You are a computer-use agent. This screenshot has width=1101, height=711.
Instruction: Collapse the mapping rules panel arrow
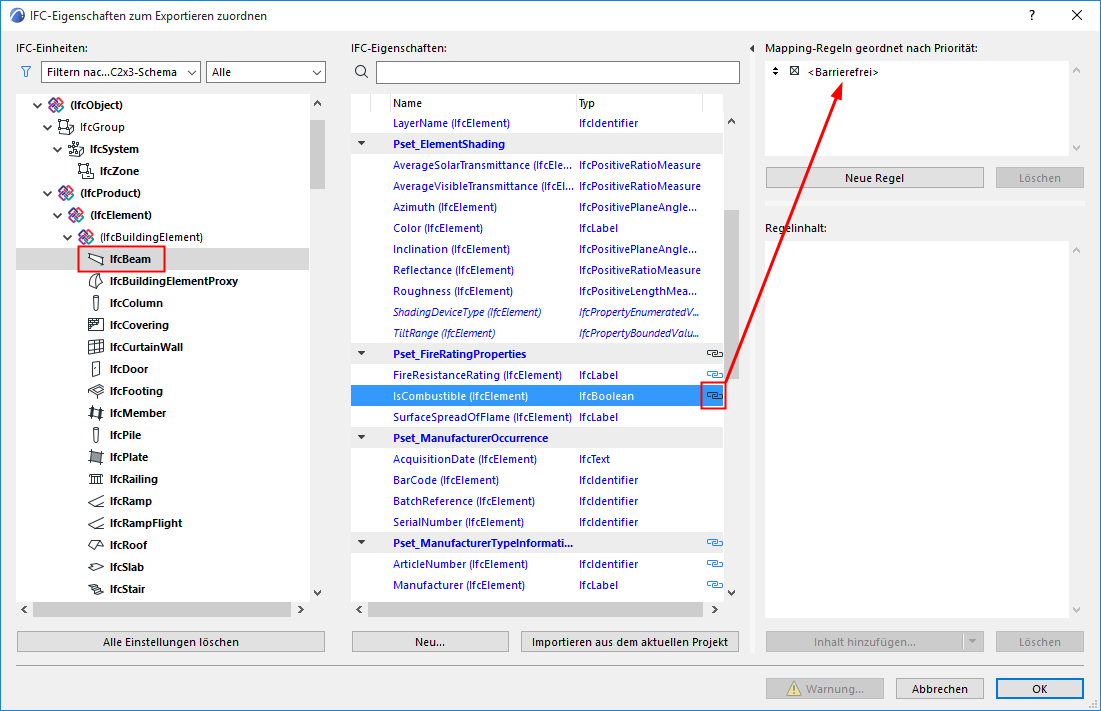(752, 48)
